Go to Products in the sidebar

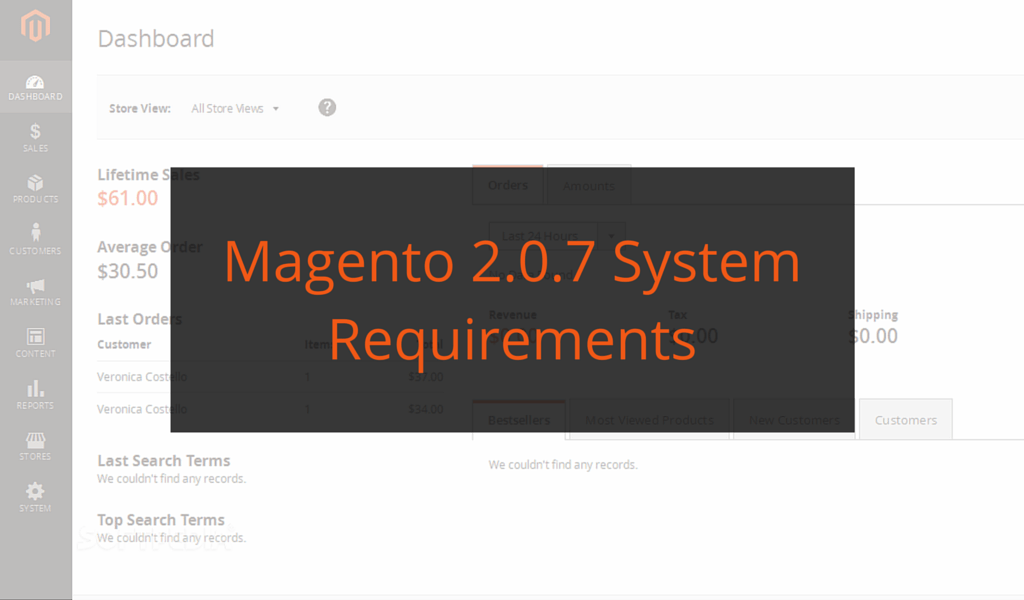point(35,189)
